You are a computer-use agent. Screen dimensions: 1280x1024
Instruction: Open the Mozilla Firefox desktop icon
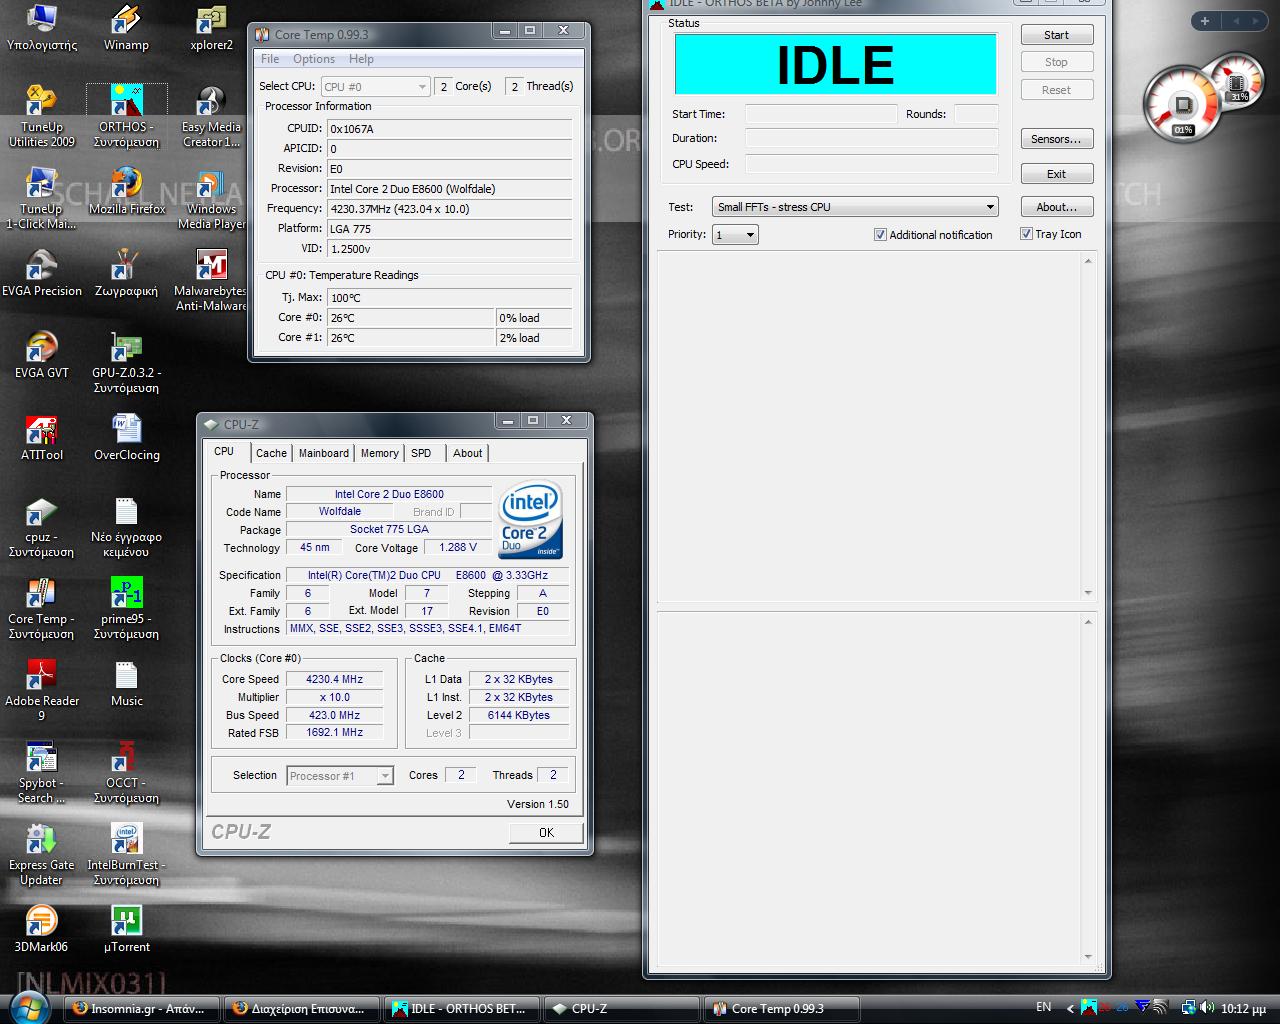coord(126,192)
